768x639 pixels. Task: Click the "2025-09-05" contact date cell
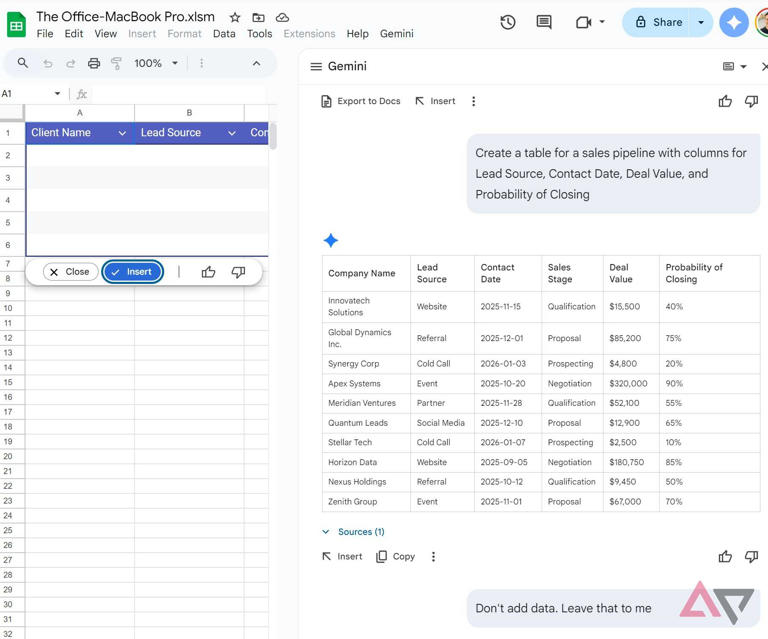[507, 462]
